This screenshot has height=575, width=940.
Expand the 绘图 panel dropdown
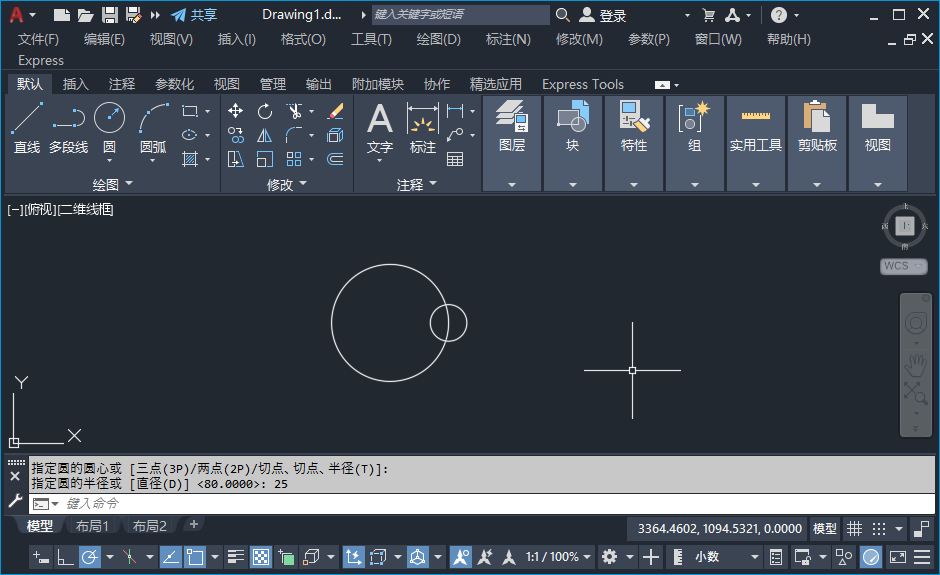[113, 184]
